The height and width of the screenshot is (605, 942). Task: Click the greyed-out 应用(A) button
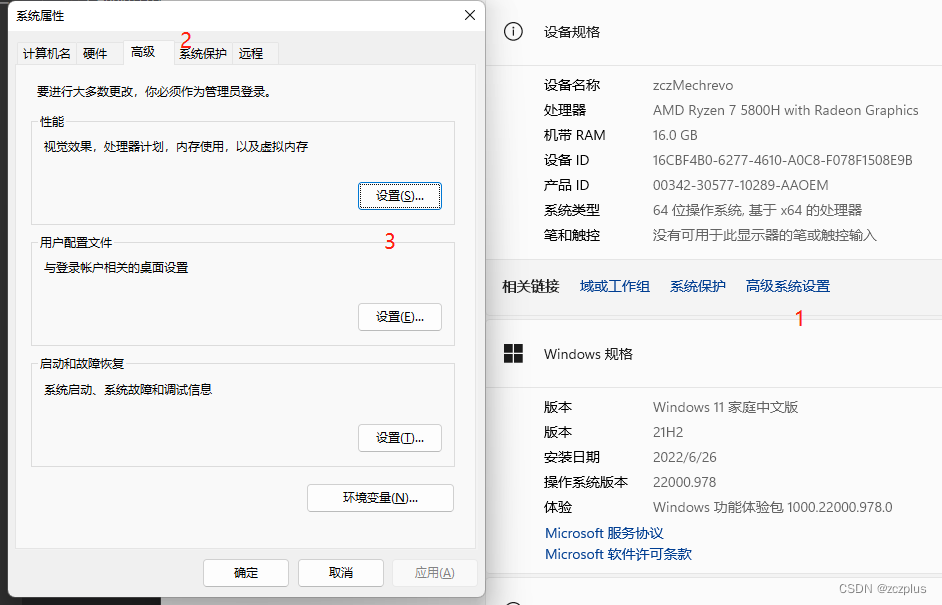point(434,573)
